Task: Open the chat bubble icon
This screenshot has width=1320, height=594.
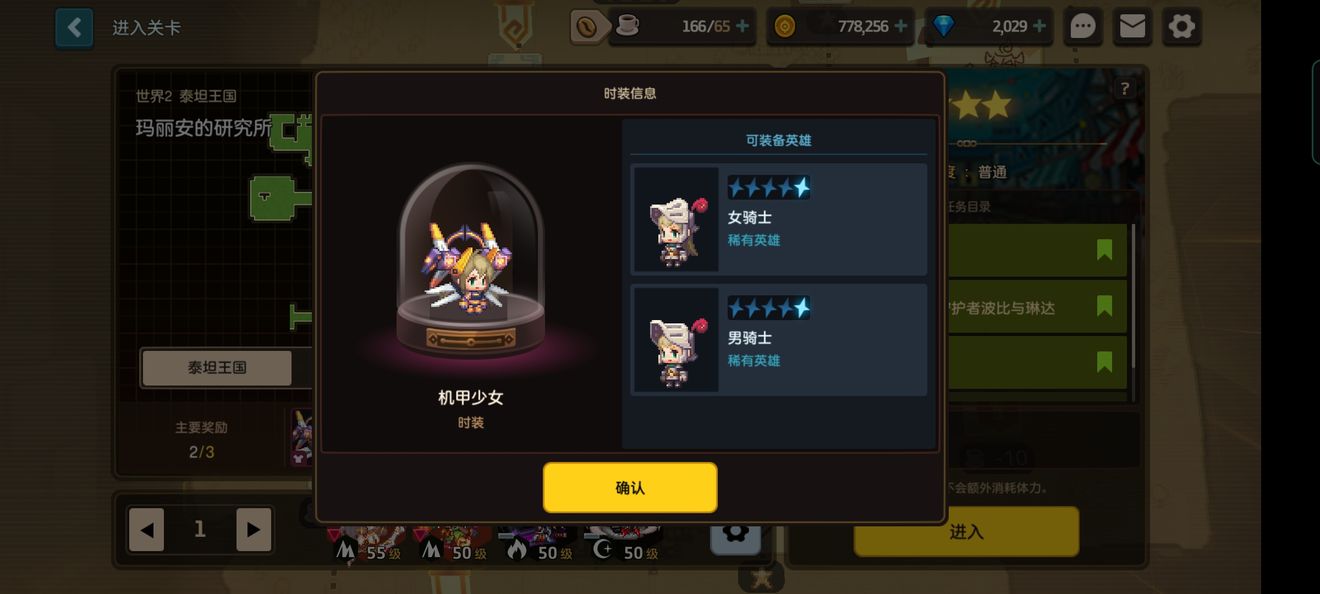Action: pos(1083,27)
